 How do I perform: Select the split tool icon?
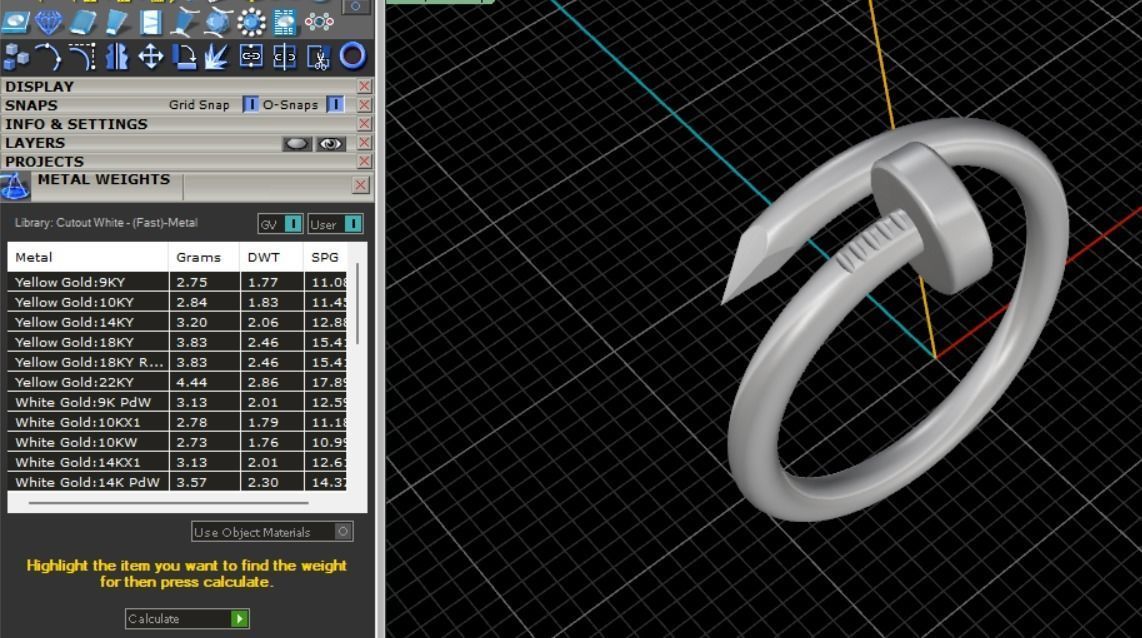(x=285, y=56)
